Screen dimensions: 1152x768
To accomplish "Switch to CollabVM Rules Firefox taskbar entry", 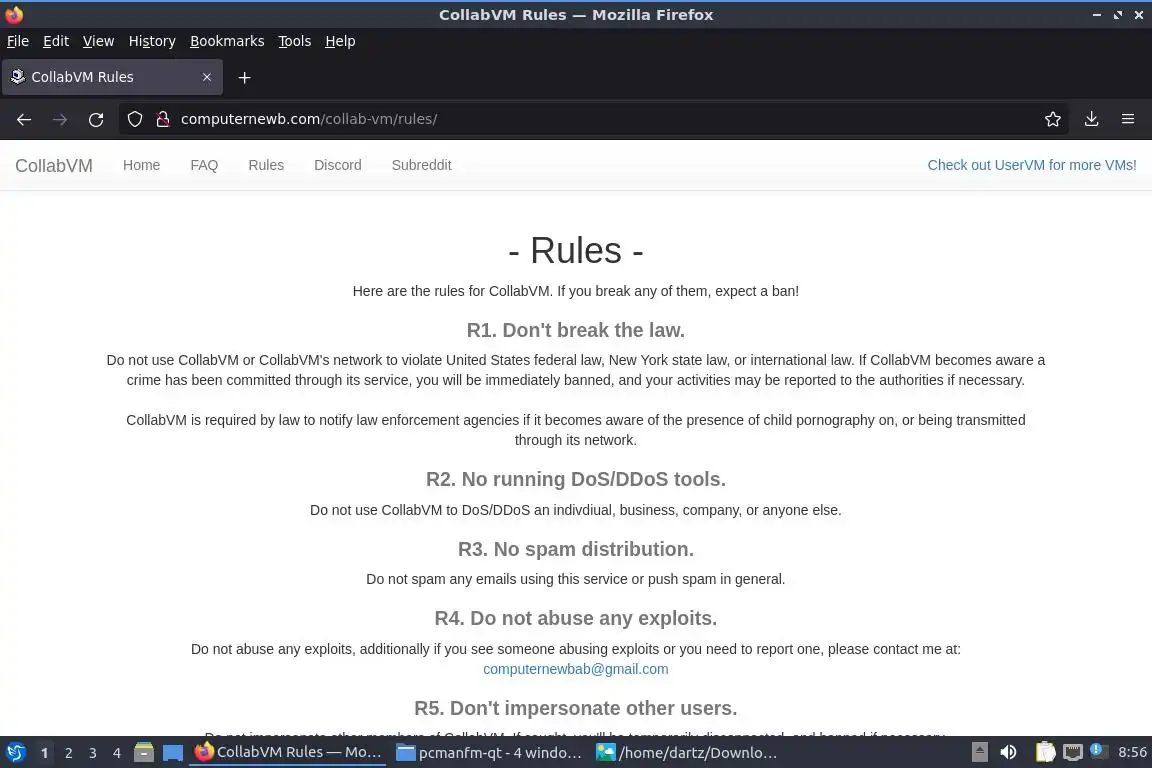I will 287,753.
